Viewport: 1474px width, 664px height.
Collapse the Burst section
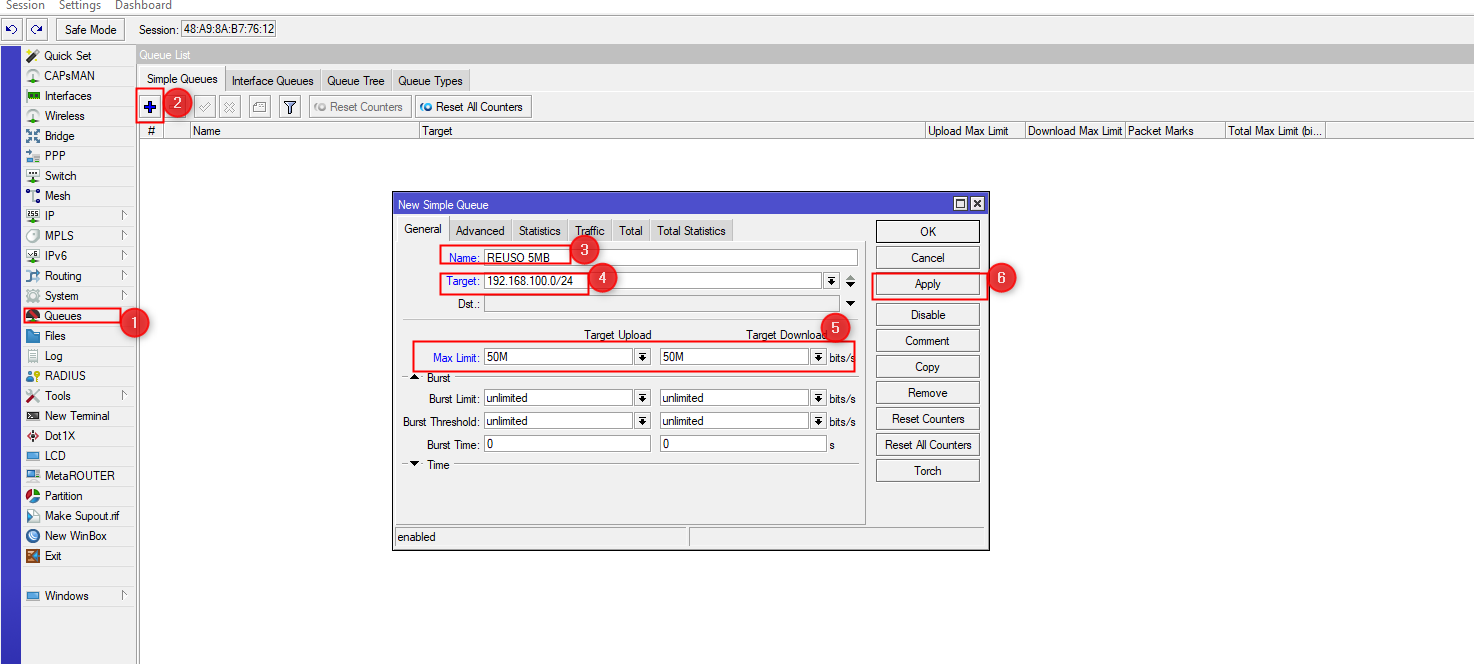click(x=414, y=378)
